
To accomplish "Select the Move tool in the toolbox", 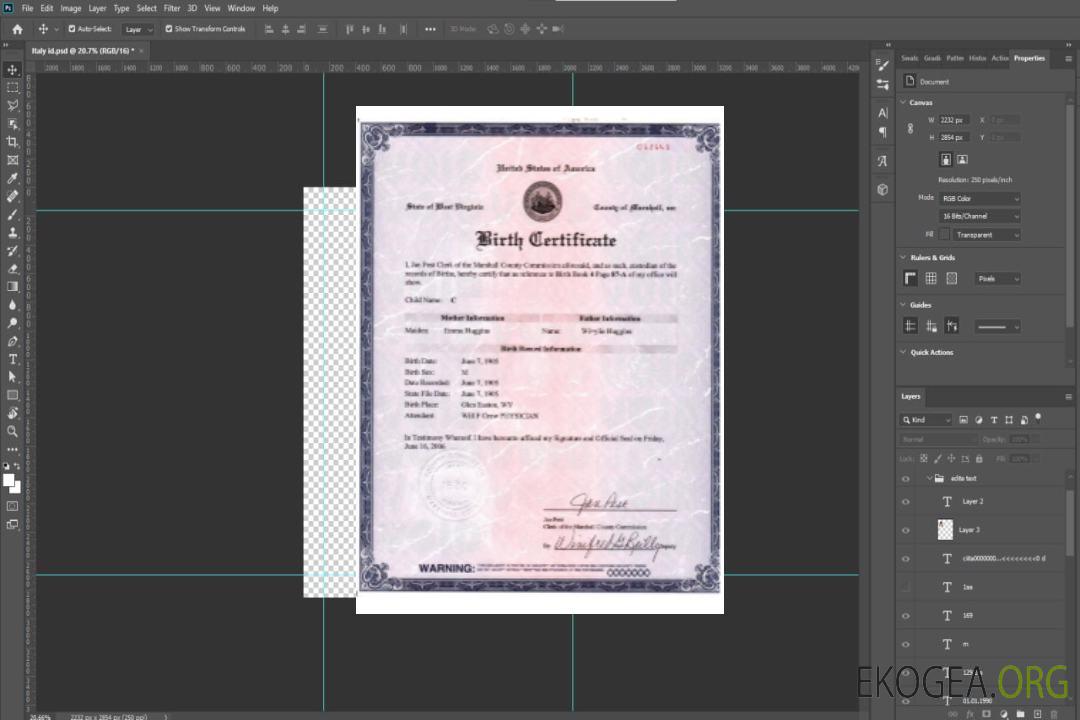I will (x=12, y=70).
